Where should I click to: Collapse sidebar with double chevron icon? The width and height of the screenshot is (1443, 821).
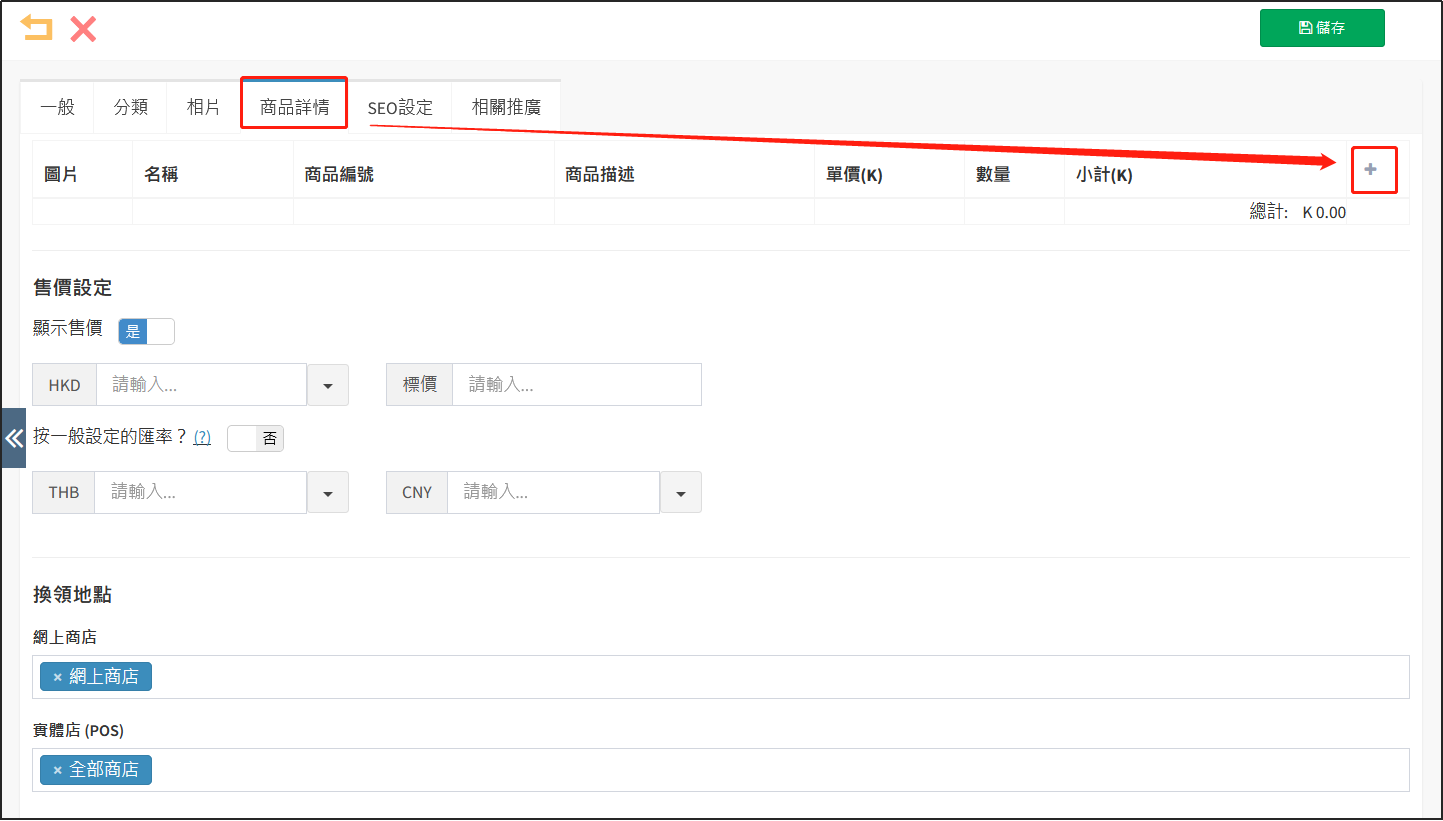13,438
